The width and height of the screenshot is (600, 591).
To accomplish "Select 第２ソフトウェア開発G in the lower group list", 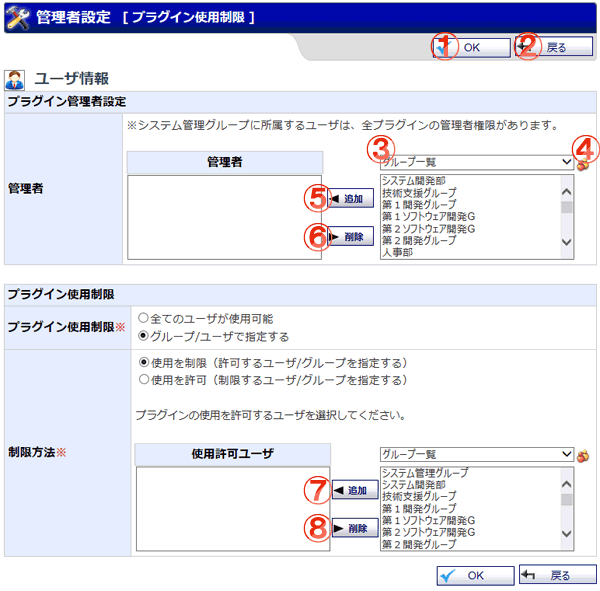I will [x=429, y=532].
